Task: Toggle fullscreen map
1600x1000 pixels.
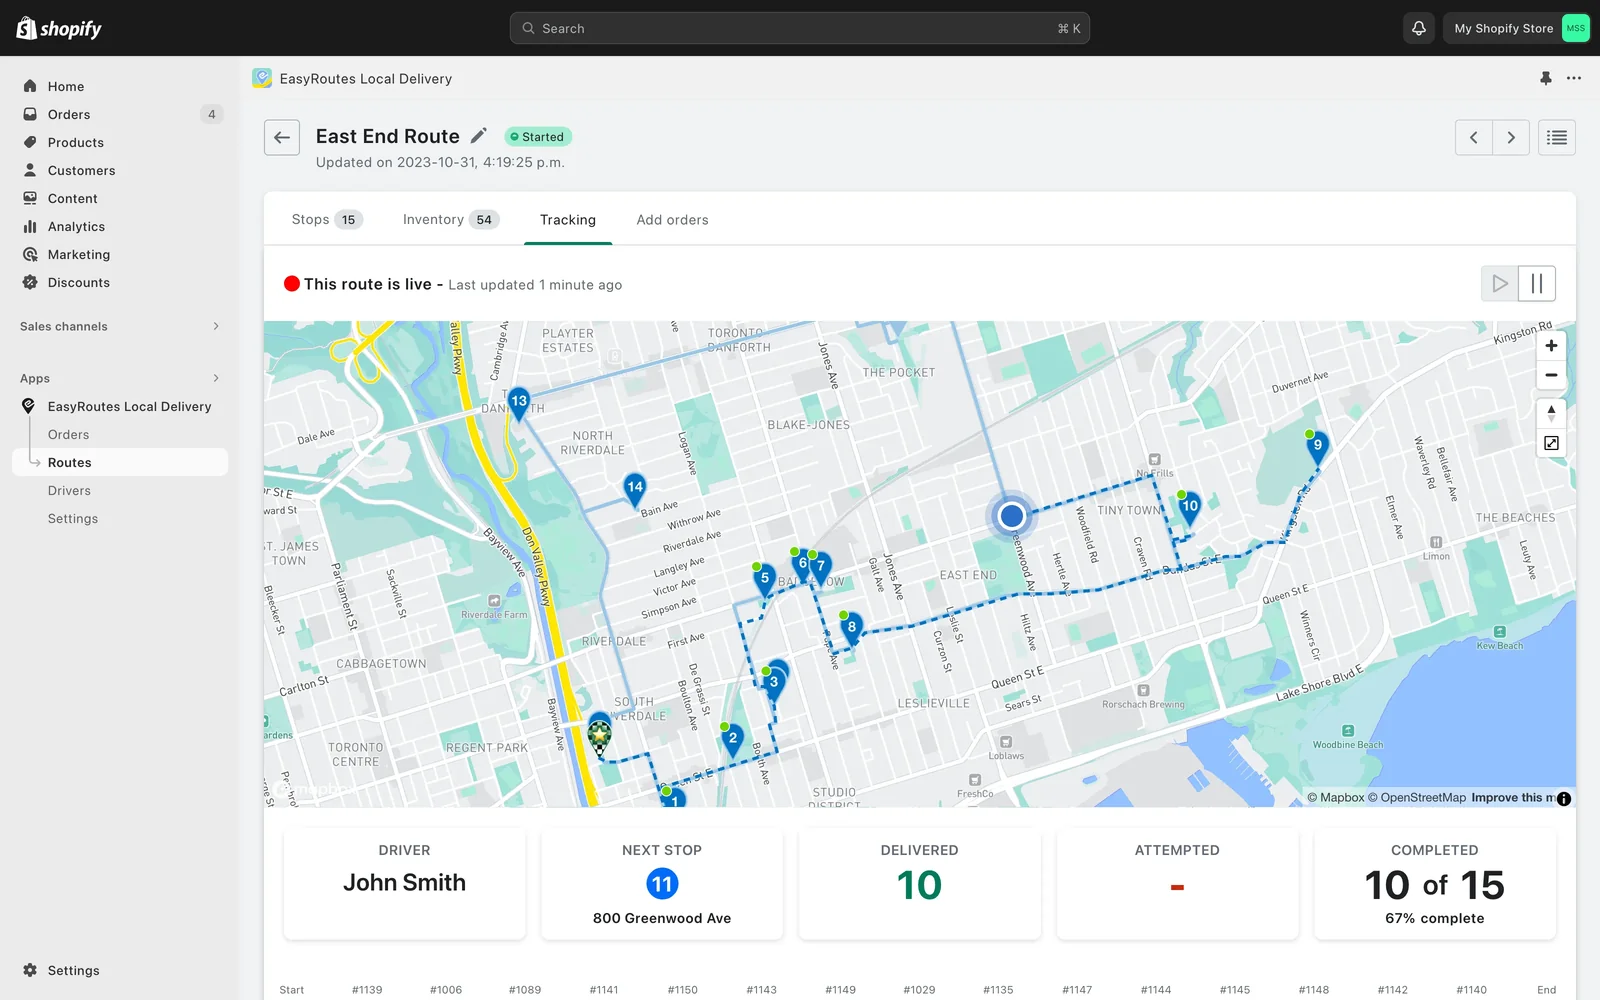Action: pos(1551,443)
